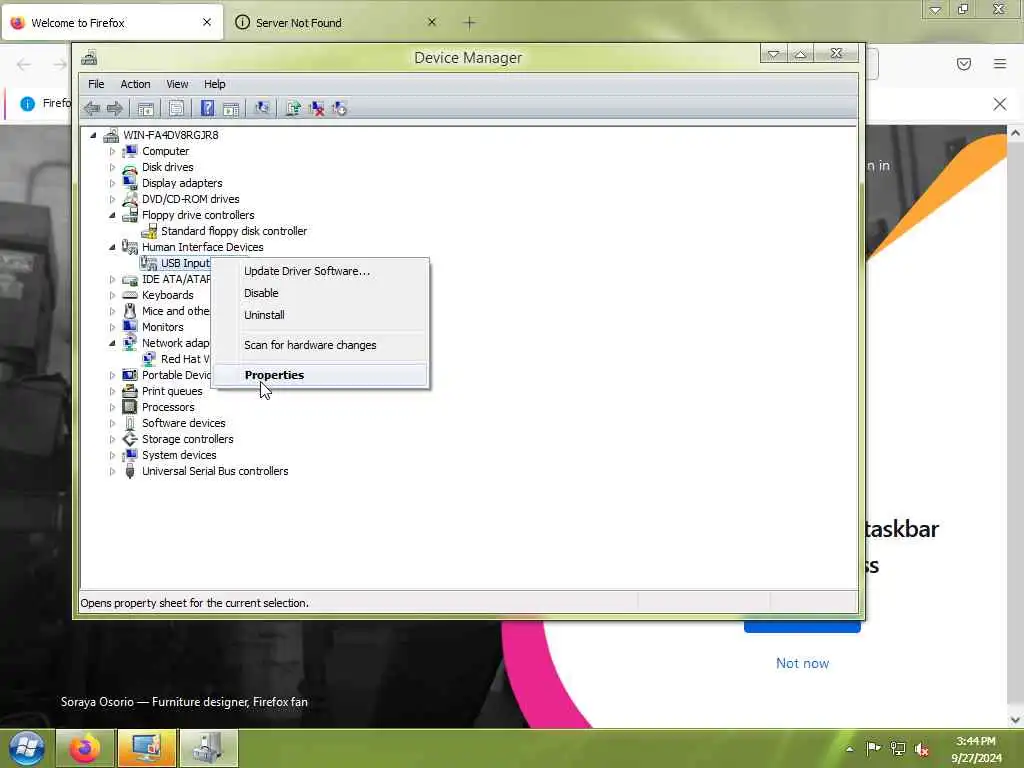Viewport: 1024px width, 768px height.
Task: Dismiss the Firefox notification bar
Action: click(x=1000, y=104)
